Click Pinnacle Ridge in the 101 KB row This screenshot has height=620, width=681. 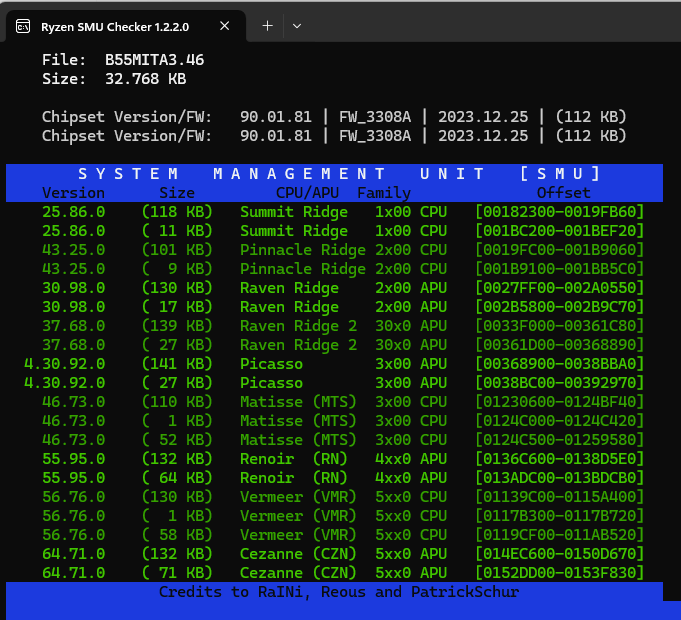click(x=303, y=250)
